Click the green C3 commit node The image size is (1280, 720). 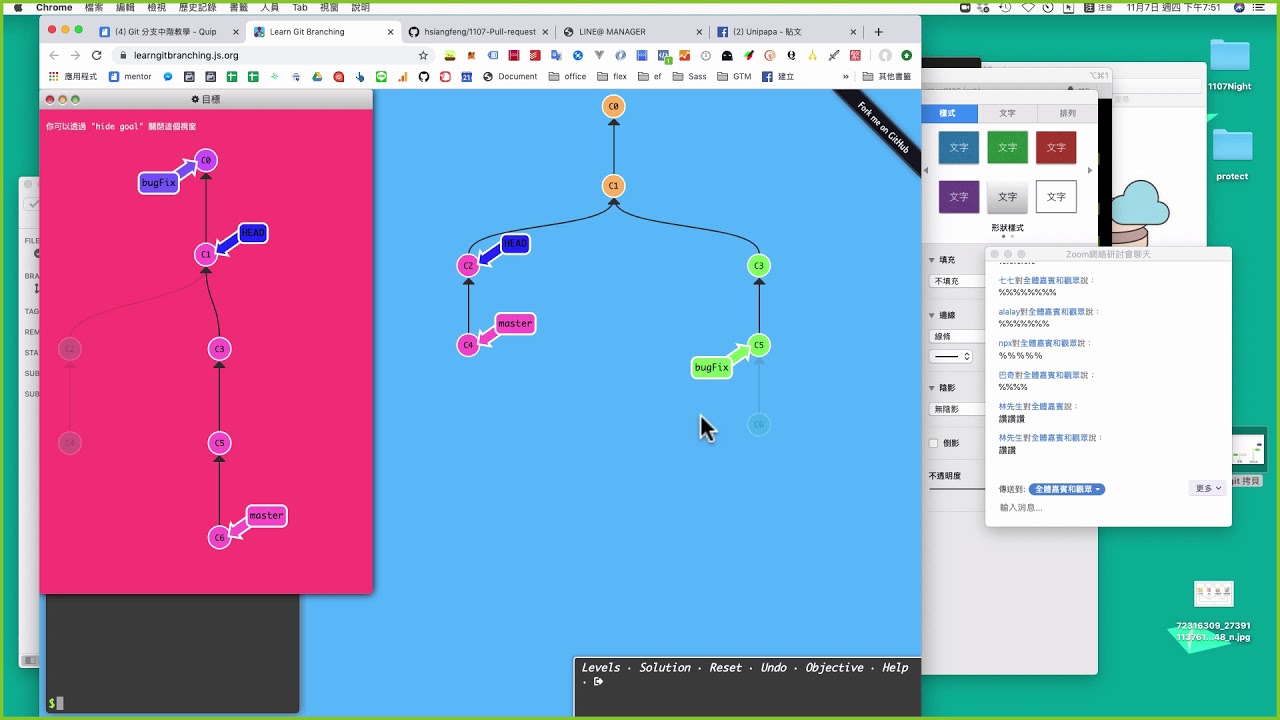pyautogui.click(x=759, y=266)
